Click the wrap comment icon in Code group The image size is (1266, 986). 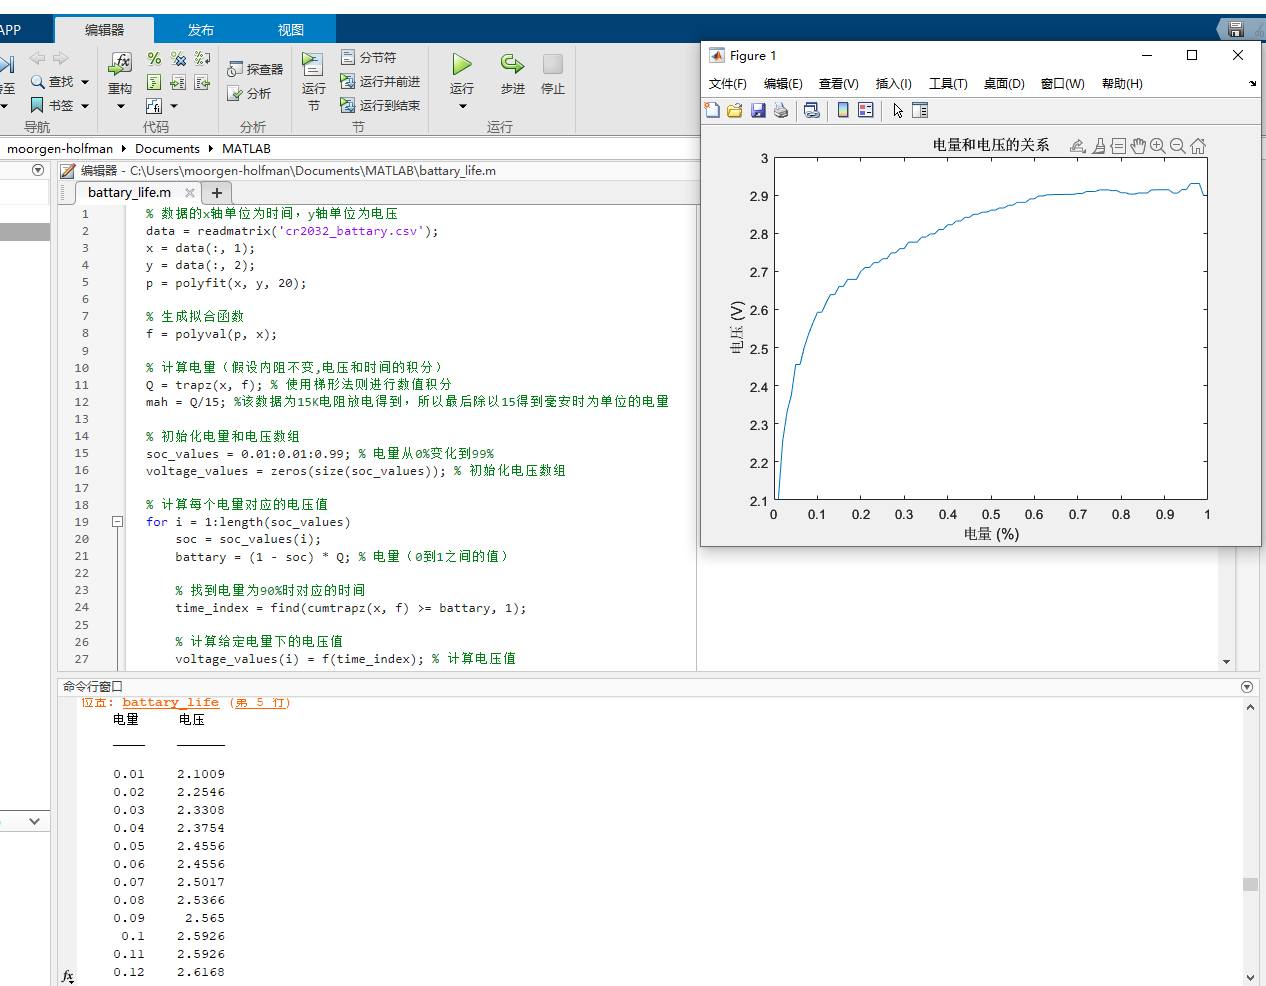(202, 59)
